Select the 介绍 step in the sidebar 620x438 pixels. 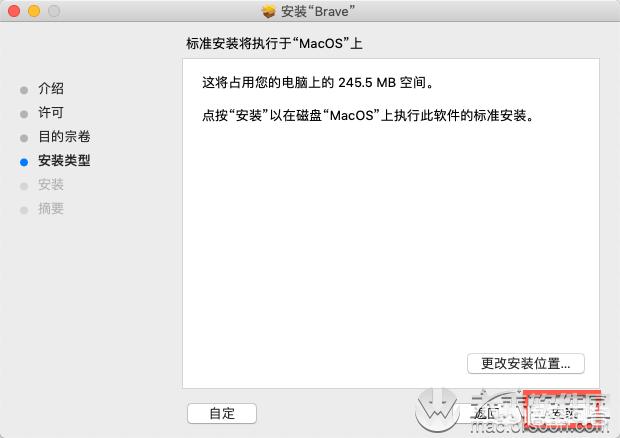point(51,89)
